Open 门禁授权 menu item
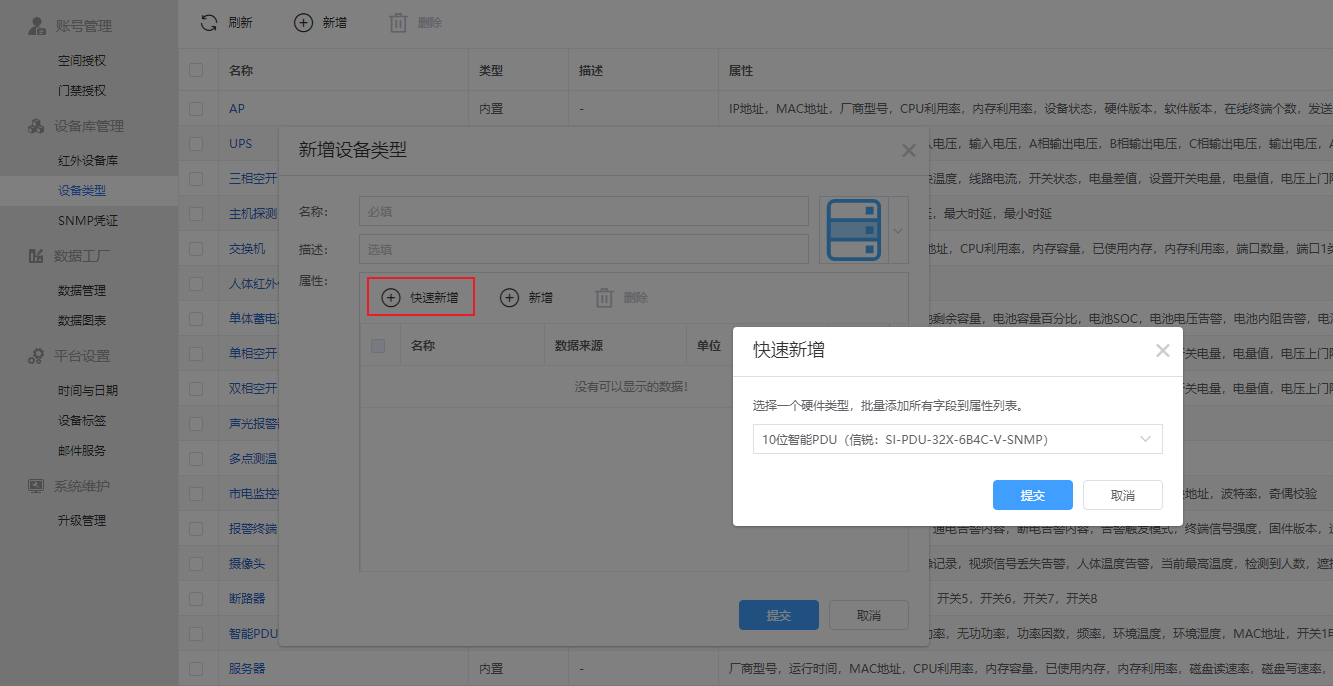This screenshot has height=686, width=1333. point(82,90)
